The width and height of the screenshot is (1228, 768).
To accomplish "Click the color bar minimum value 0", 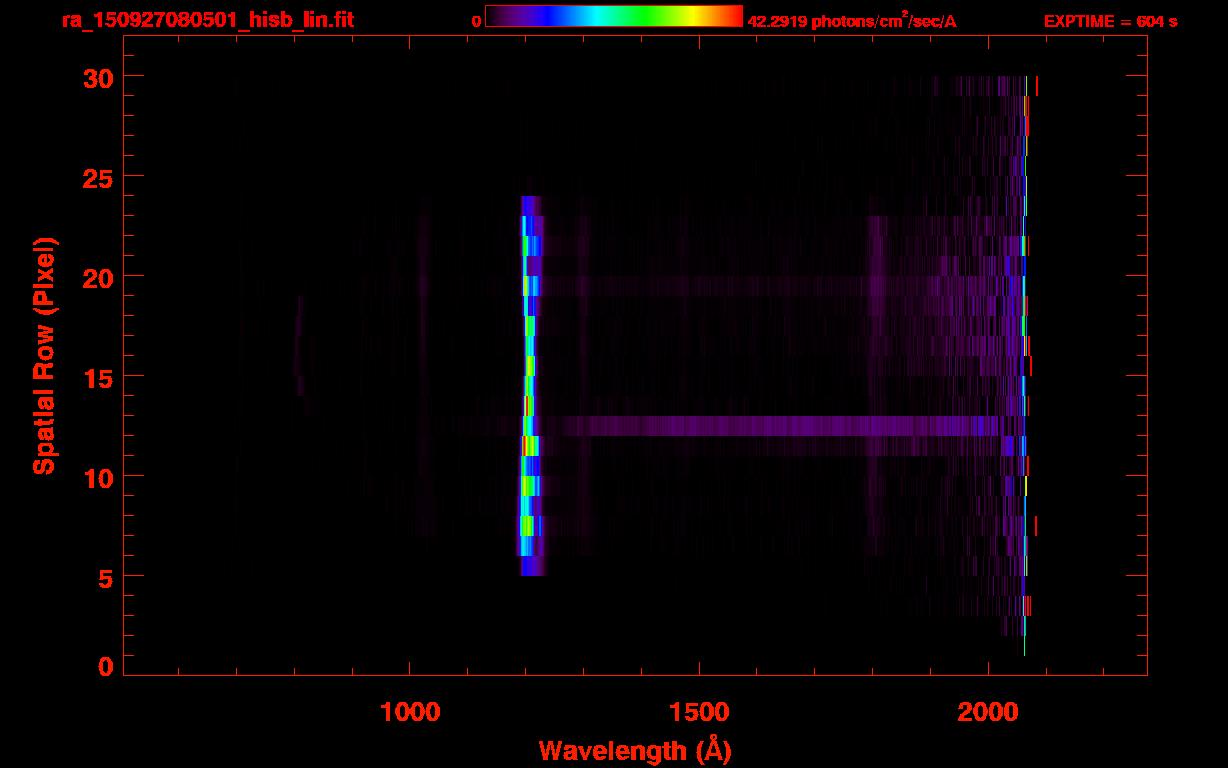I will pos(477,21).
